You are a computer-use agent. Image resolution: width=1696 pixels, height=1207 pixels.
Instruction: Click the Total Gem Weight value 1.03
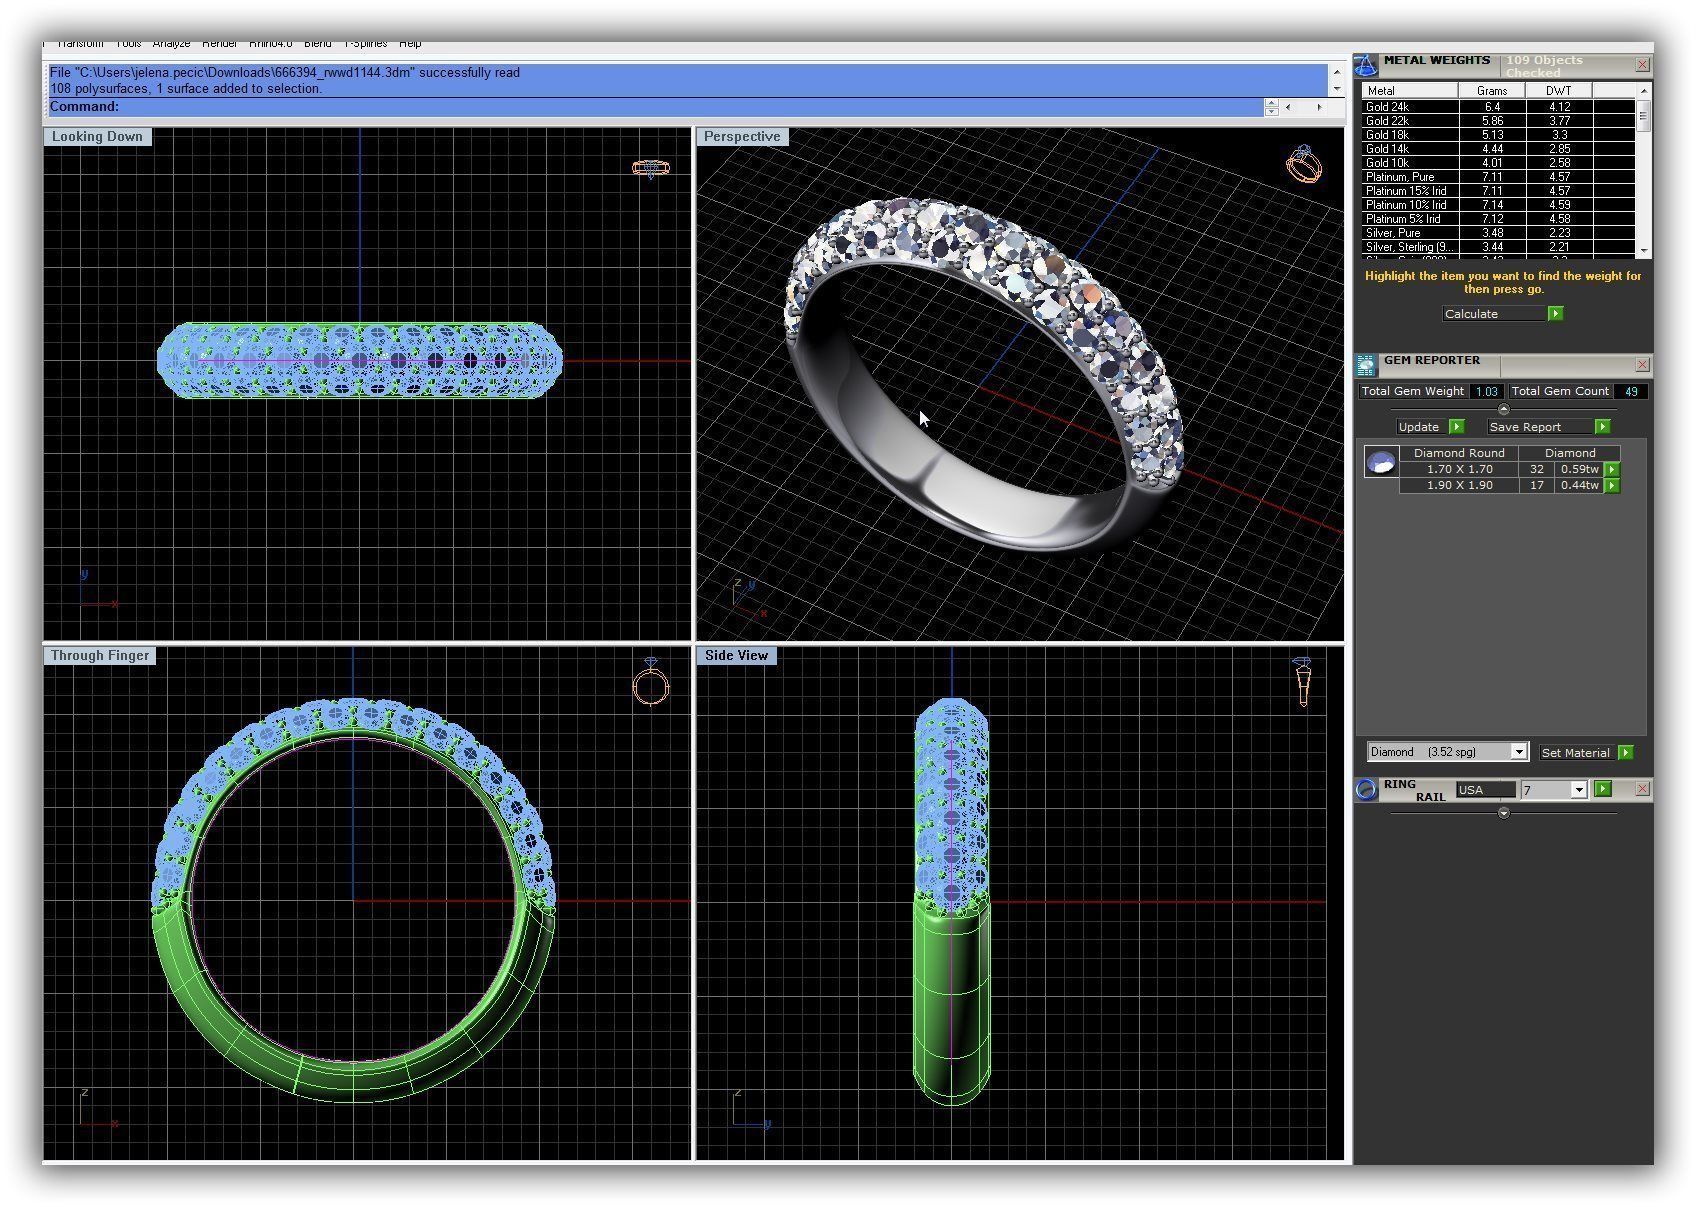1487,392
